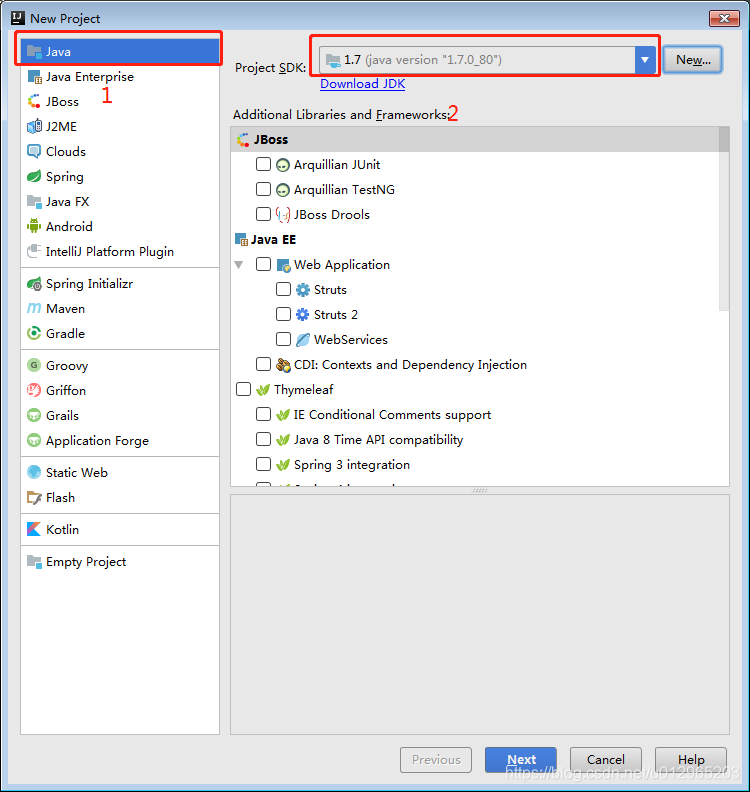750x792 pixels.
Task: Select the Spring Initializr entry
Action: pyautogui.click(x=120, y=284)
